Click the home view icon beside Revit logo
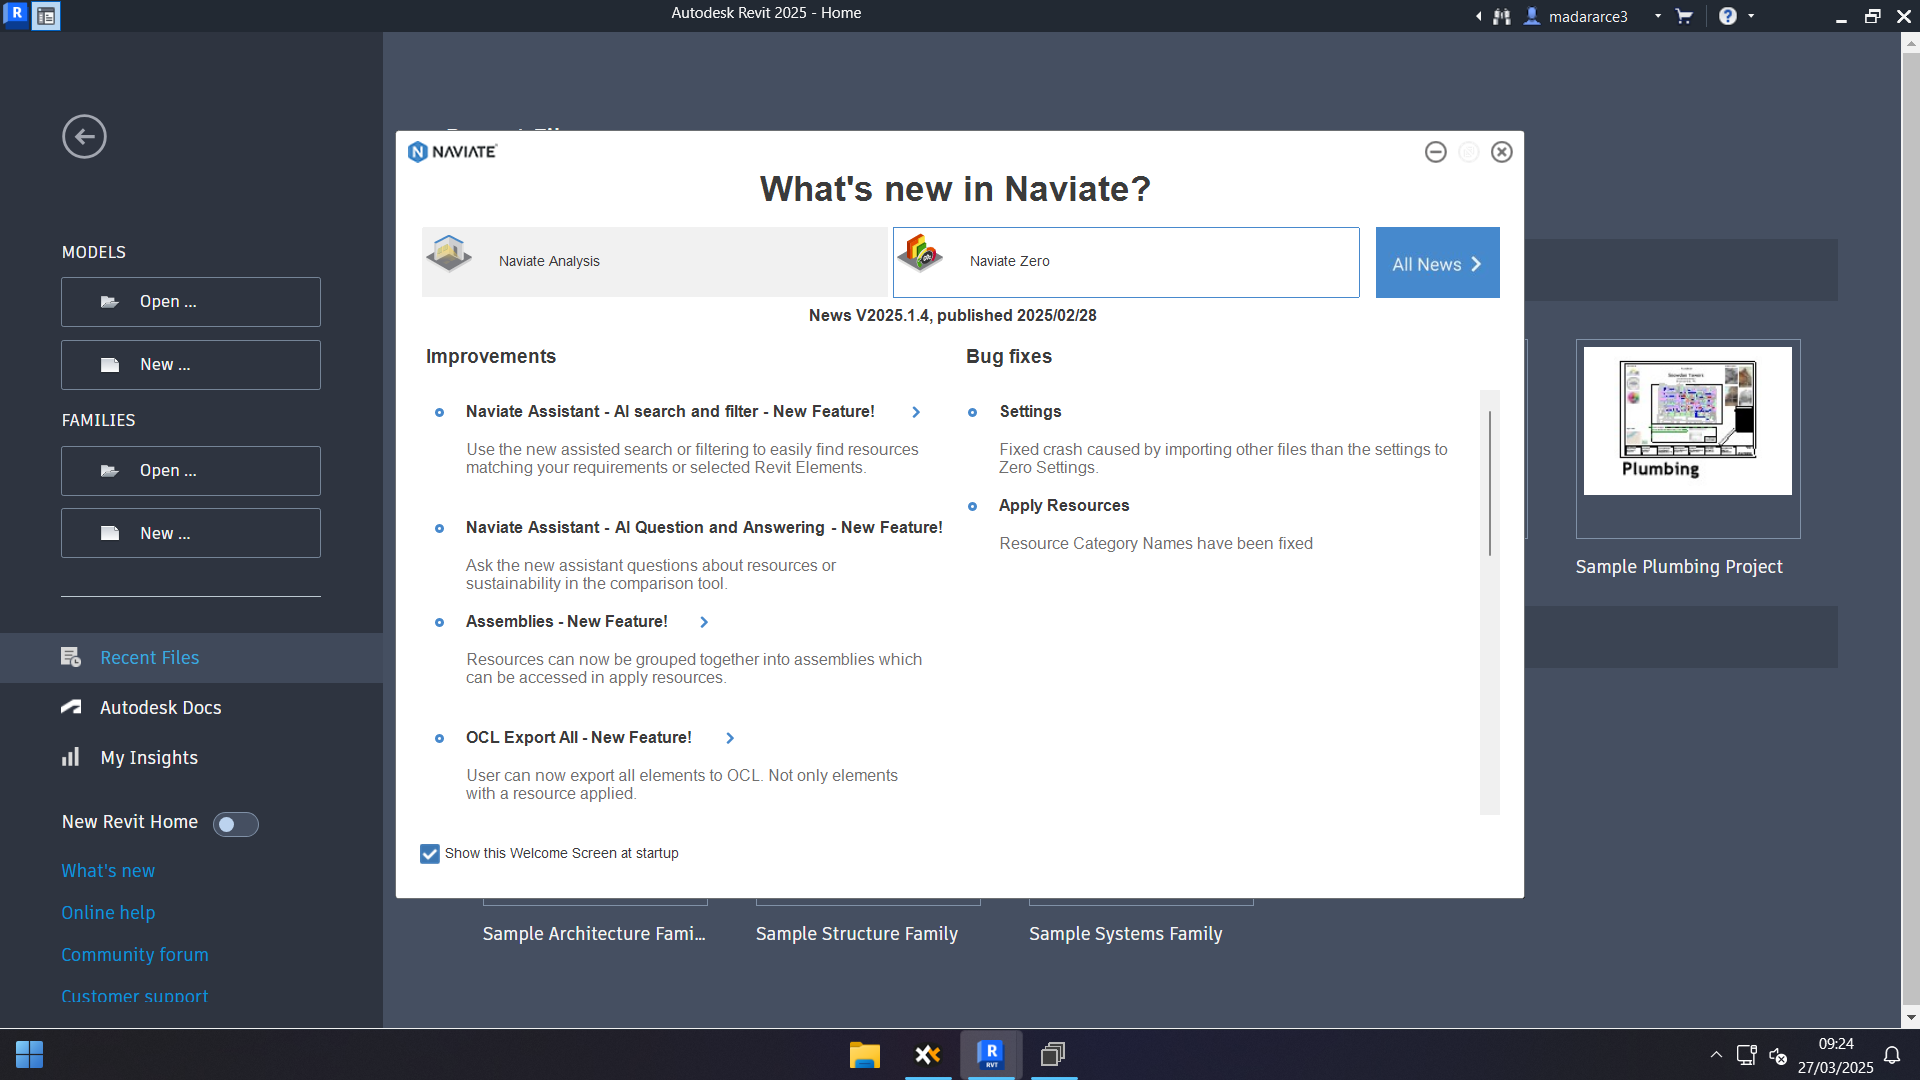Viewport: 1920px width, 1080px height. tap(46, 16)
